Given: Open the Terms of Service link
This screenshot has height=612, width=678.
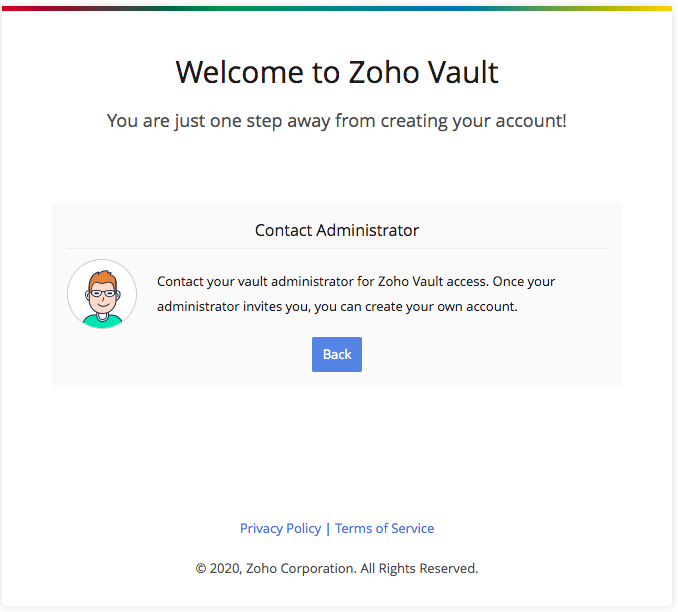Looking at the screenshot, I should [x=384, y=528].
